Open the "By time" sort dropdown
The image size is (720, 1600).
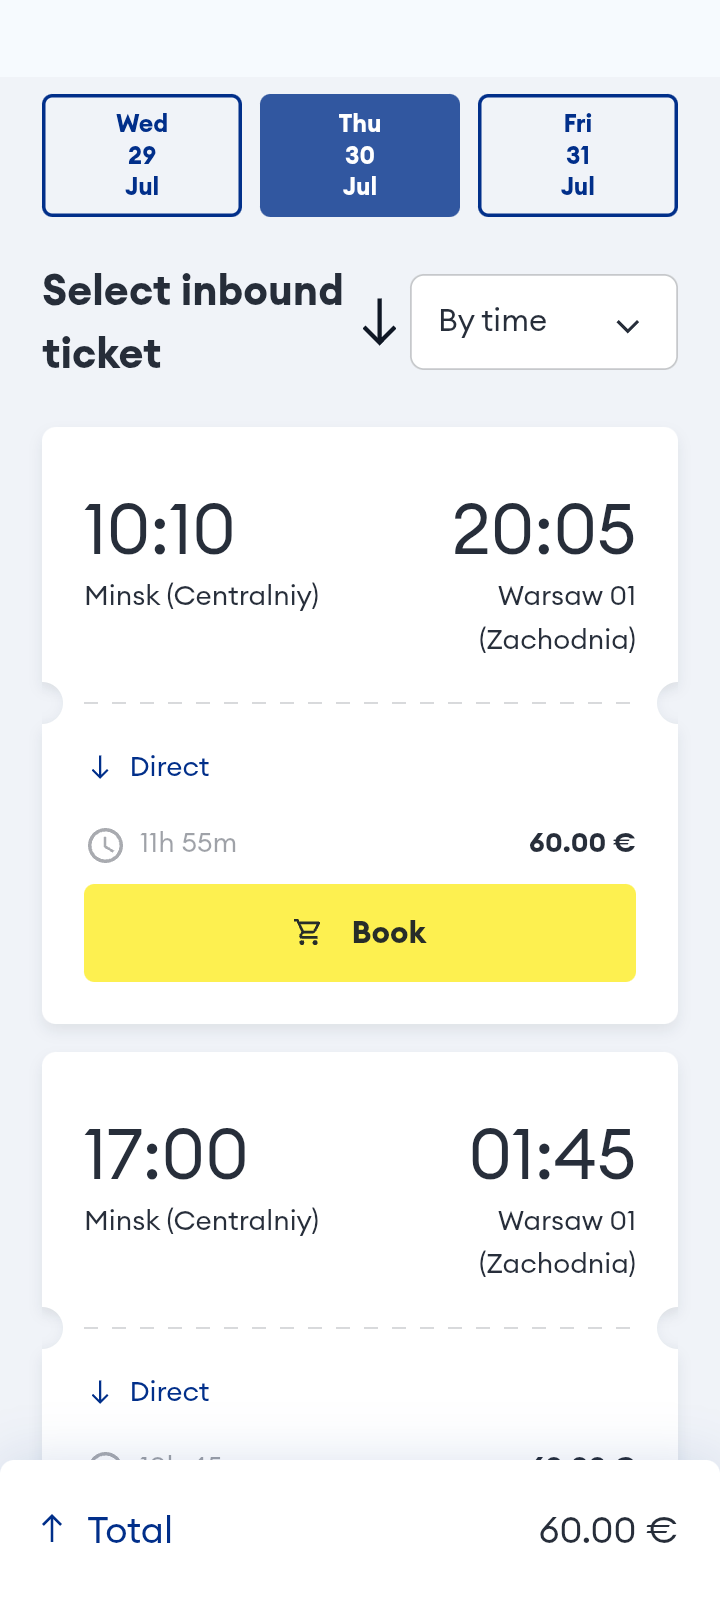(x=543, y=322)
